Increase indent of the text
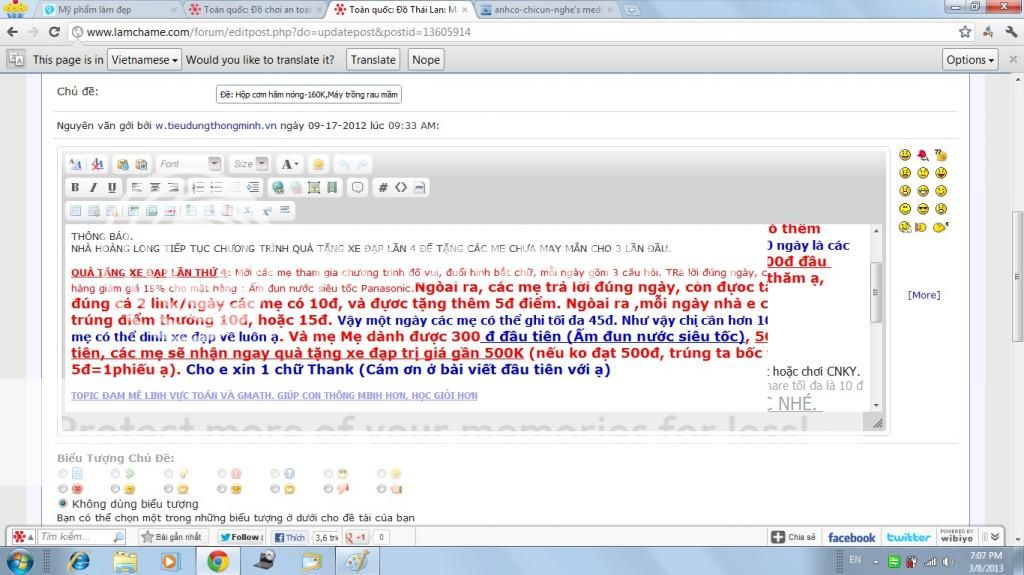 [x=253, y=188]
